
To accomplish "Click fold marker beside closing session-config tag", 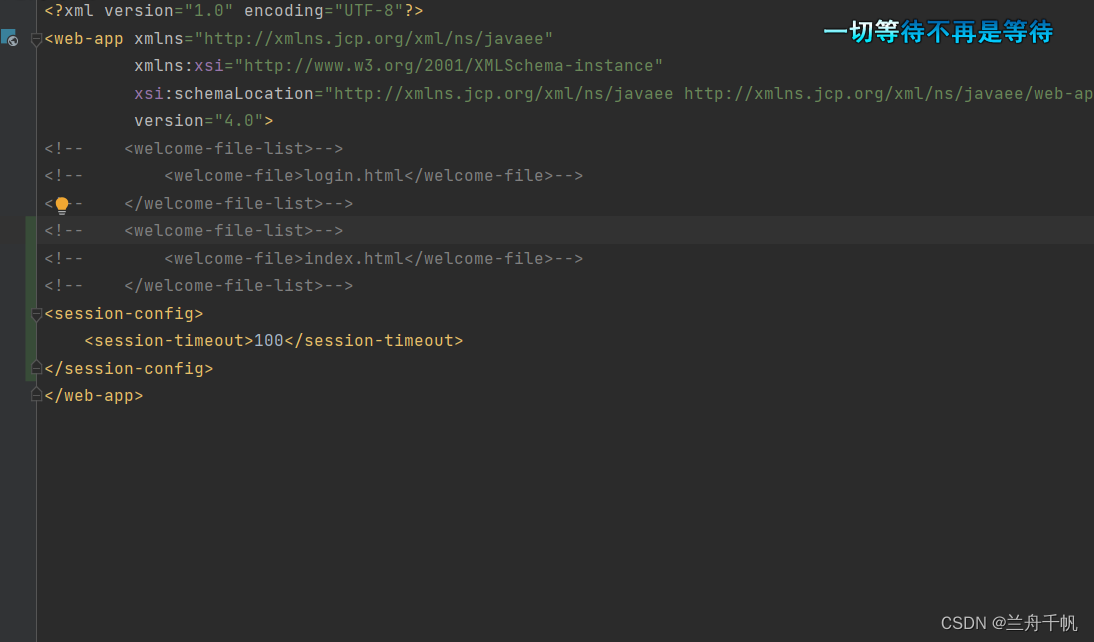I will [36, 368].
